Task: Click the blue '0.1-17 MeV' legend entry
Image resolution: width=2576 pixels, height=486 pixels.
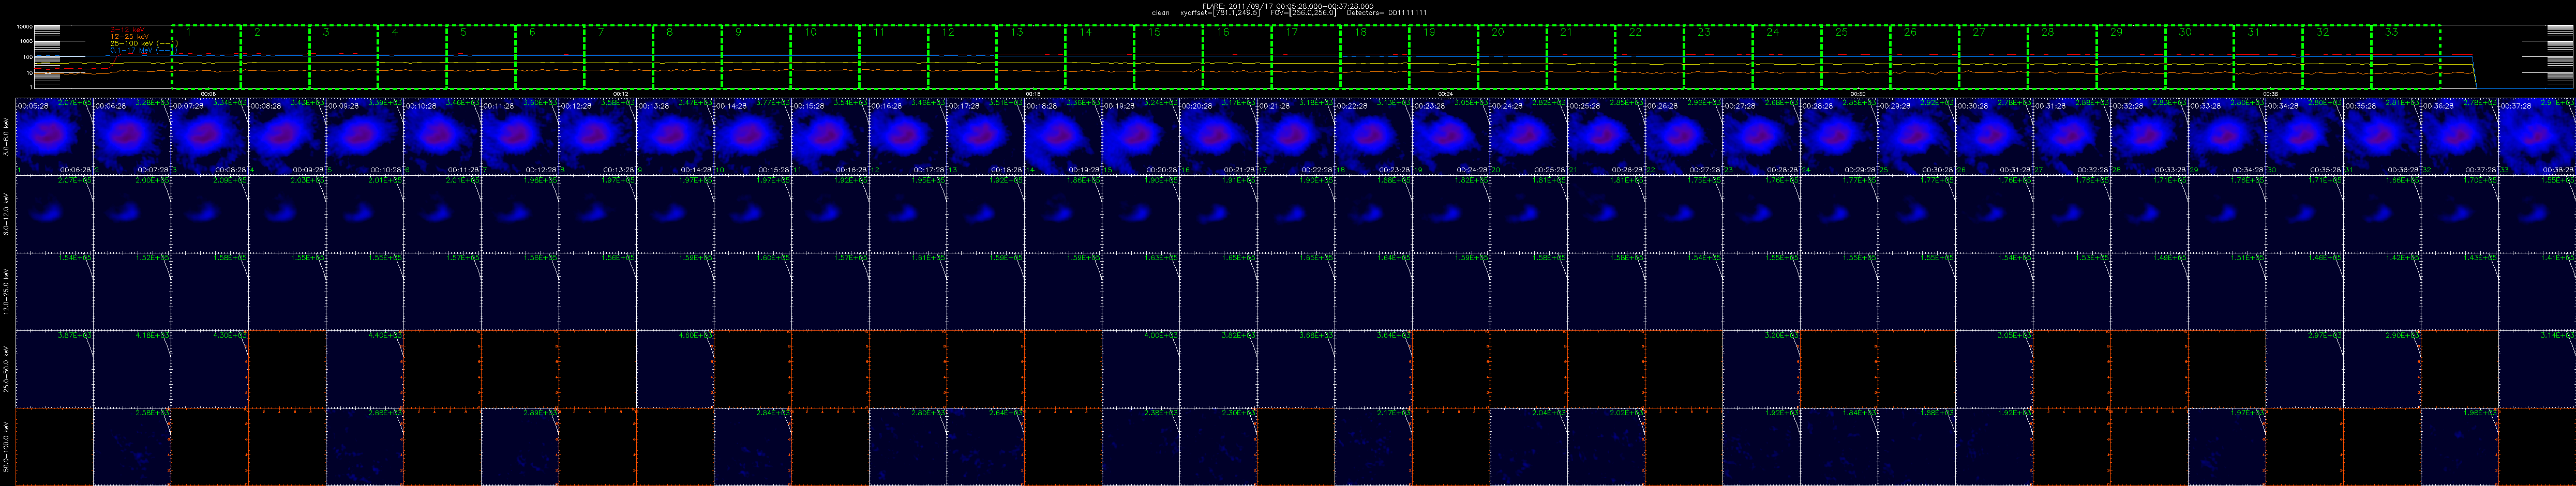Action: point(143,50)
